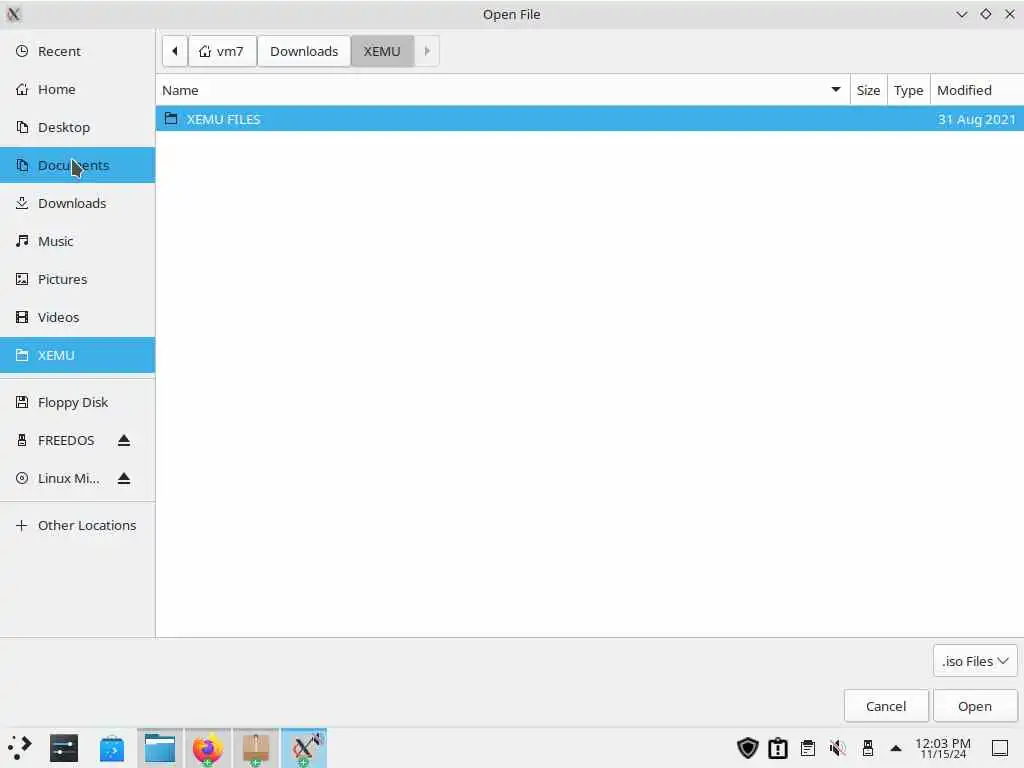Select XEMU breadcrumb segment

coord(382,51)
